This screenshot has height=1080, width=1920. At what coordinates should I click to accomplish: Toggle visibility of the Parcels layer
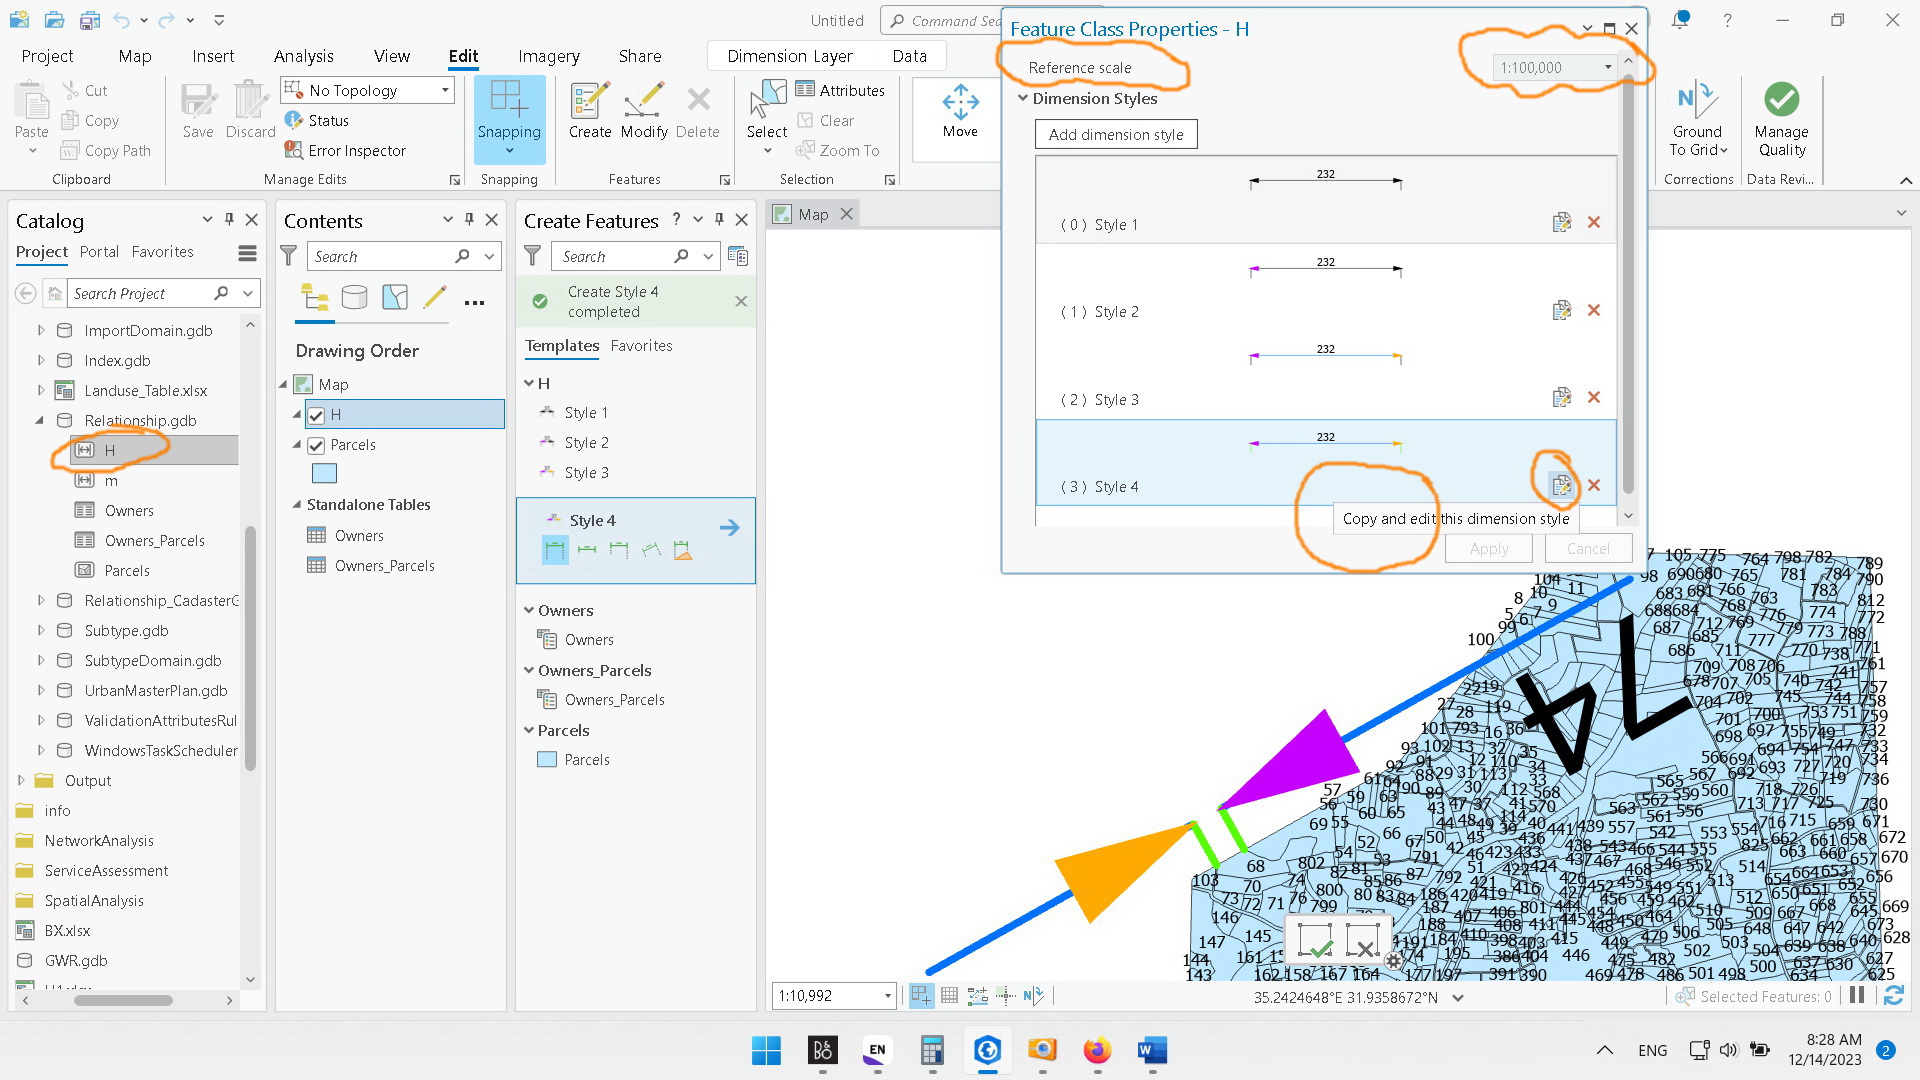(316, 444)
